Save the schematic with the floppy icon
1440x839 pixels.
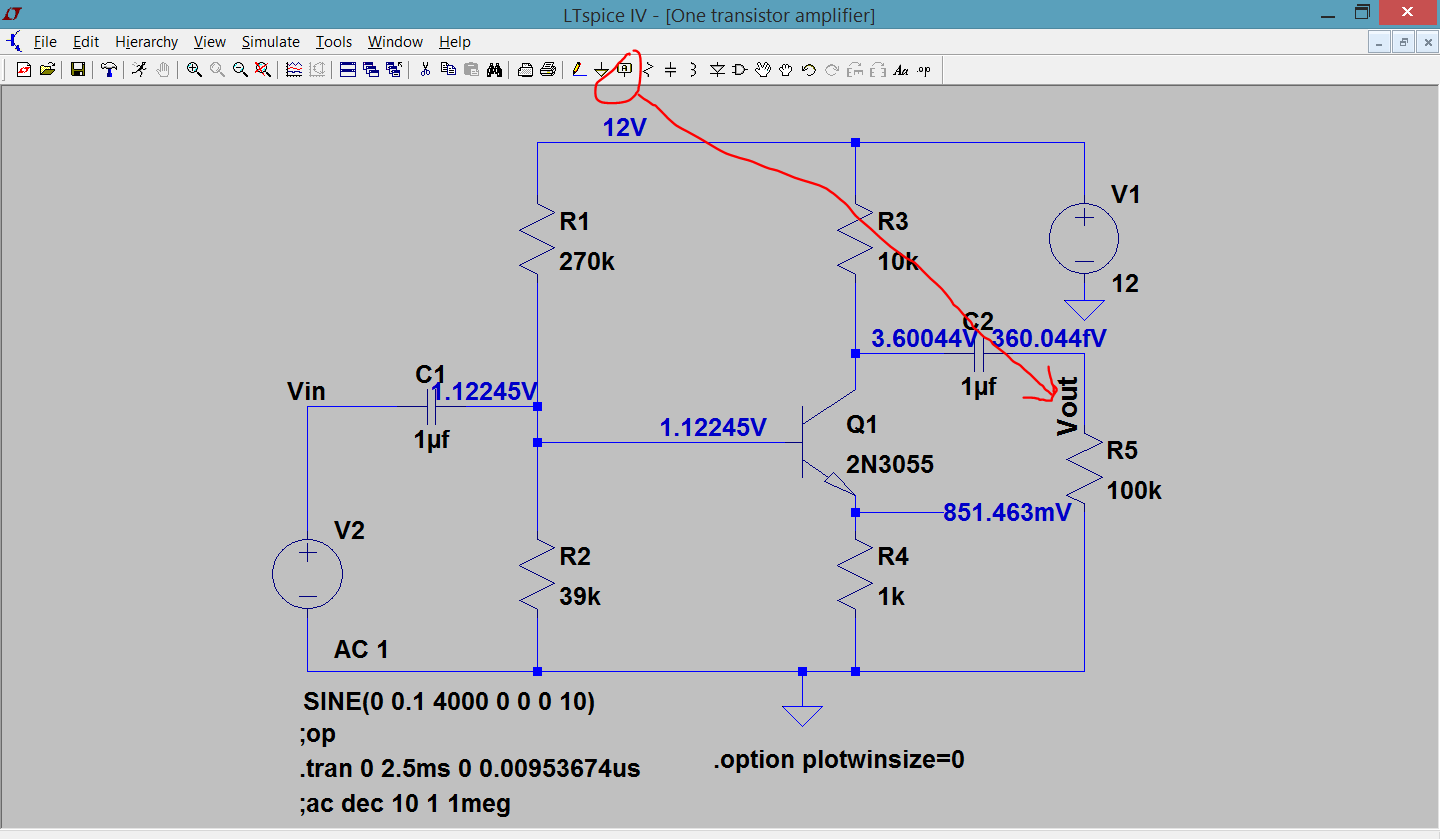click(77, 70)
